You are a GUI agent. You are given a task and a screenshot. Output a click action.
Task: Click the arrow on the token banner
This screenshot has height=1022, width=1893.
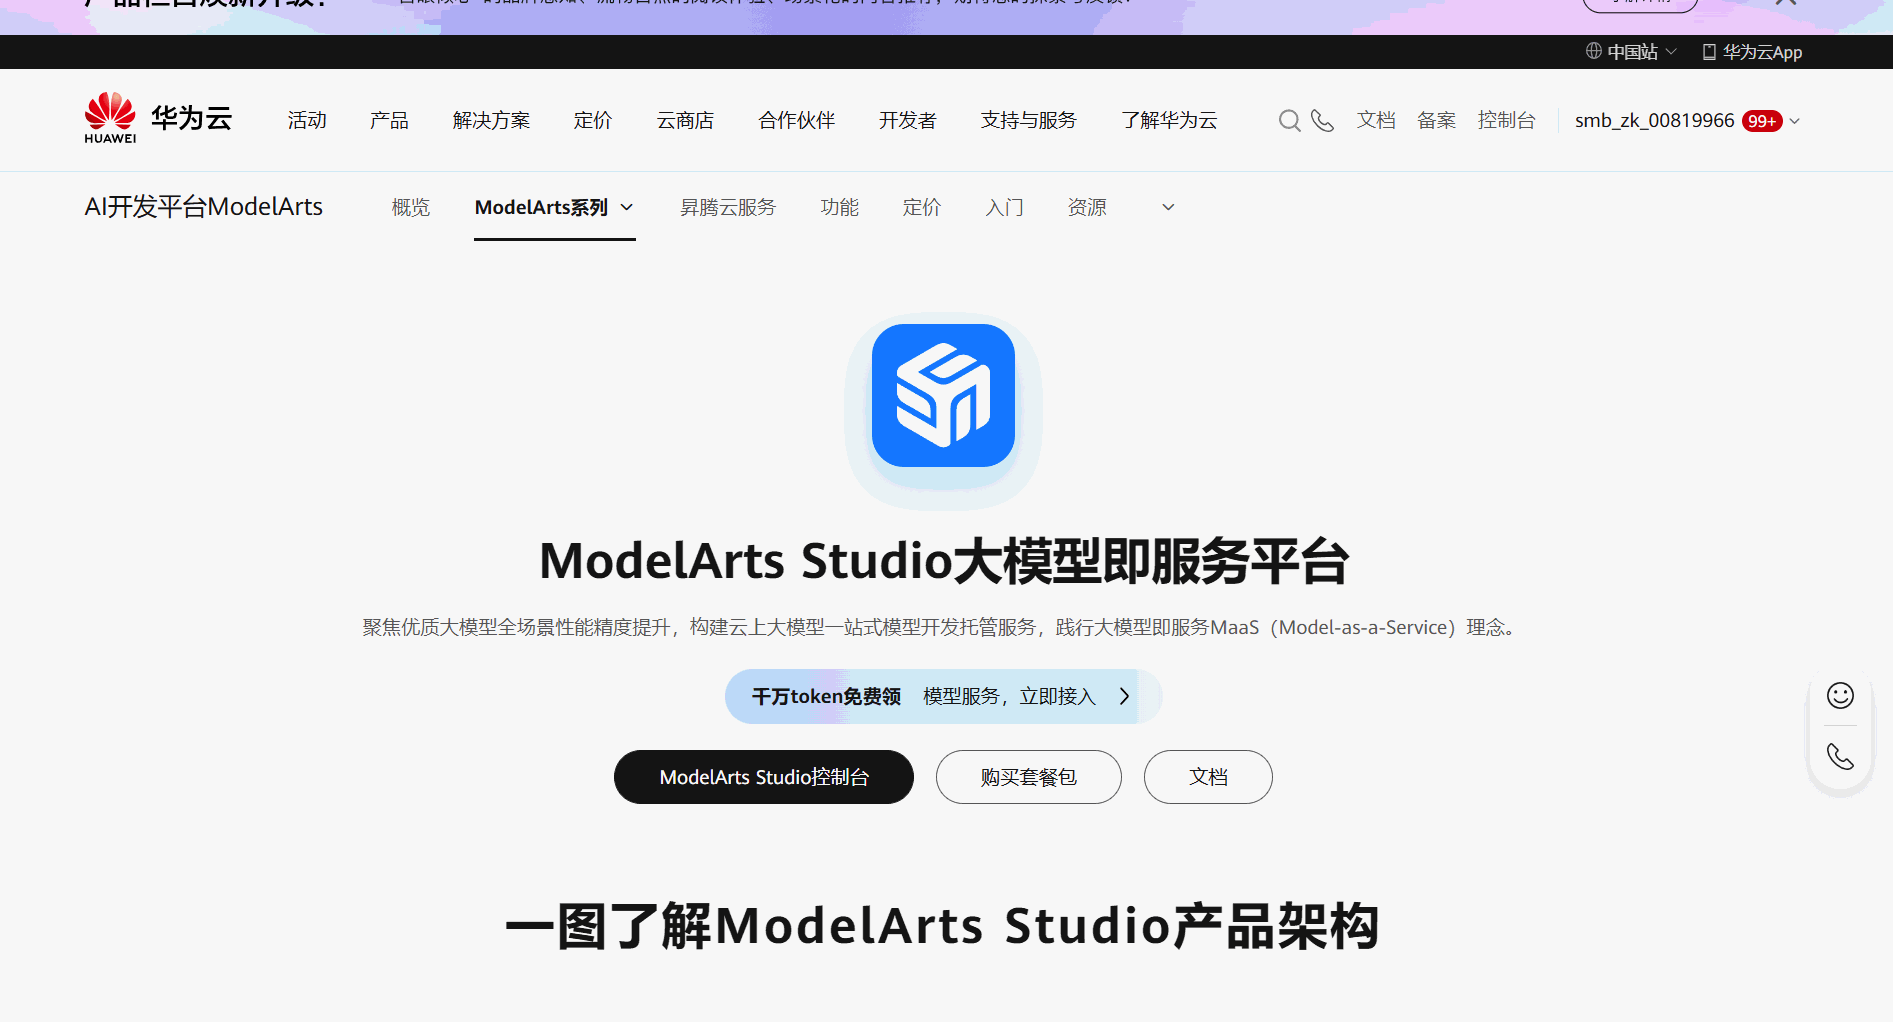1125,696
